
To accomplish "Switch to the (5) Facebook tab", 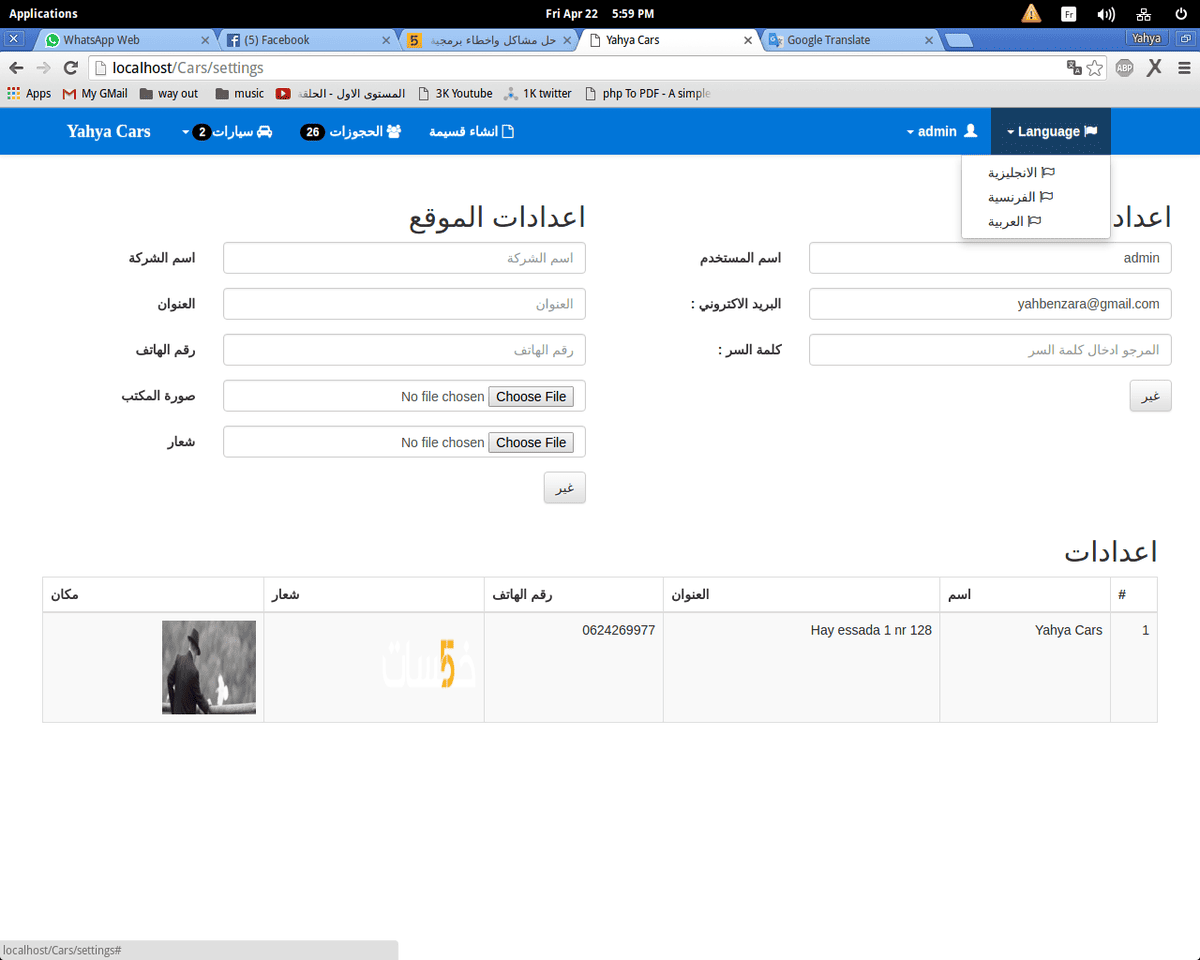I will 307,40.
